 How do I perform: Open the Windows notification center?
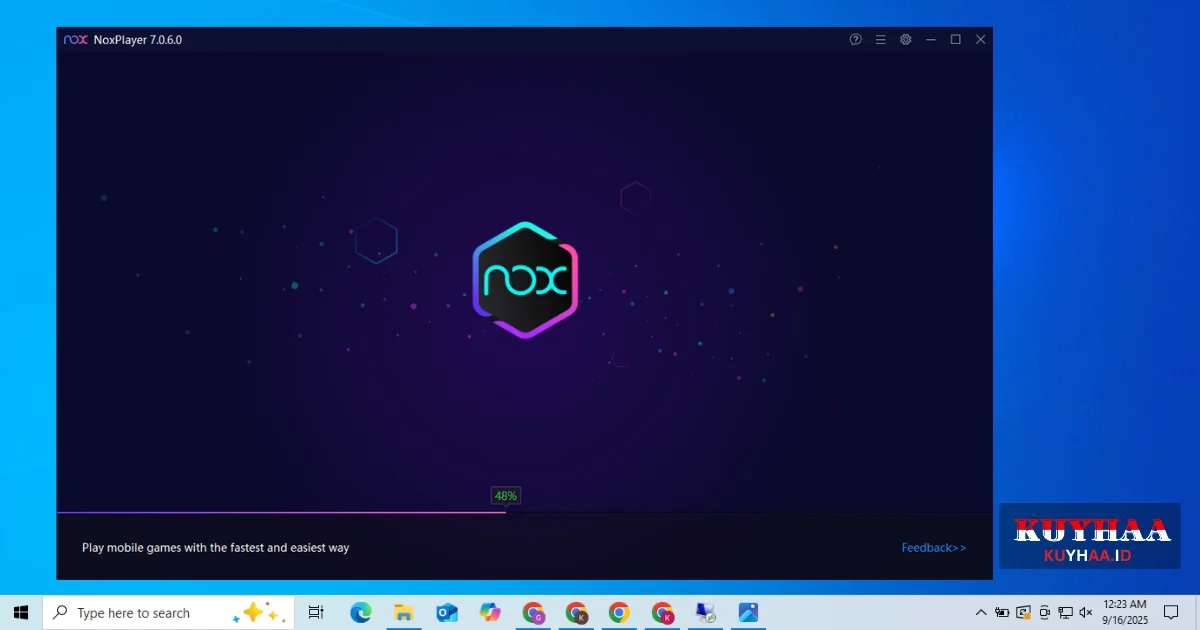coord(1171,612)
